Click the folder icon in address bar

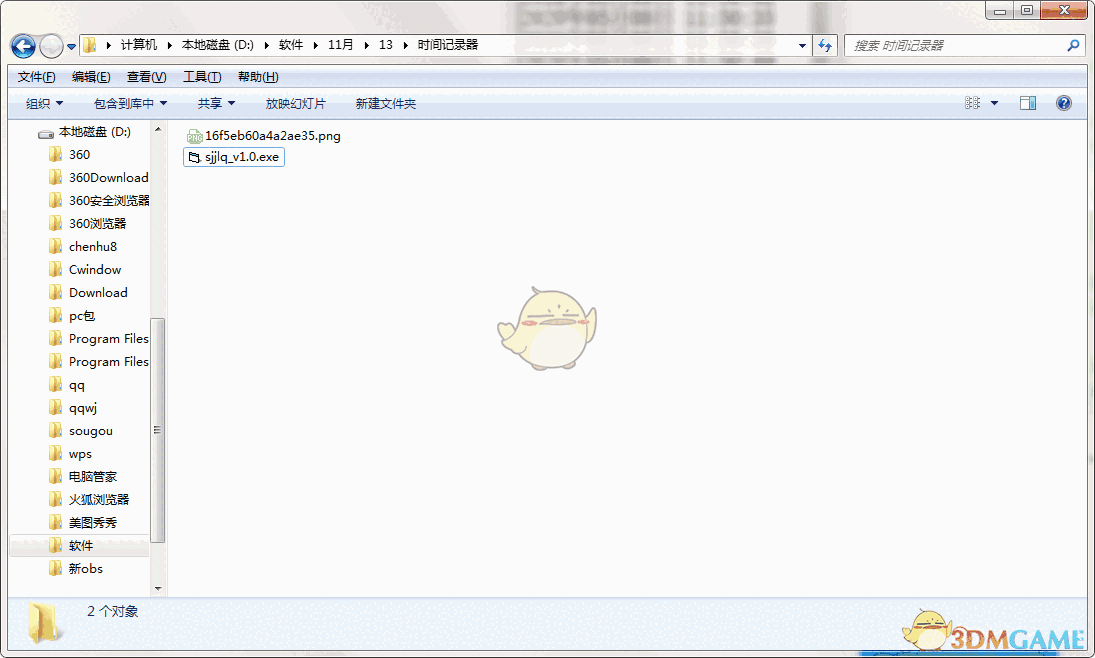[90, 45]
